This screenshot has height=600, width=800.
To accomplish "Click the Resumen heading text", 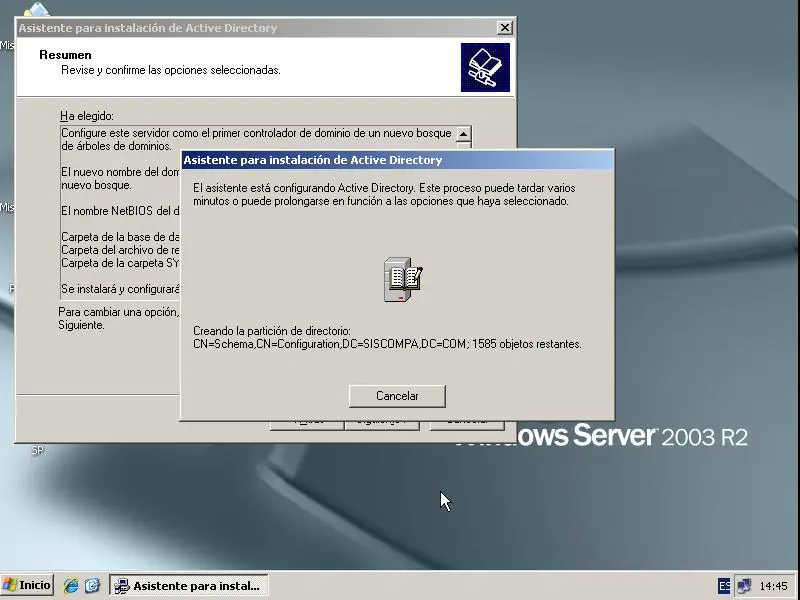I will (65, 55).
